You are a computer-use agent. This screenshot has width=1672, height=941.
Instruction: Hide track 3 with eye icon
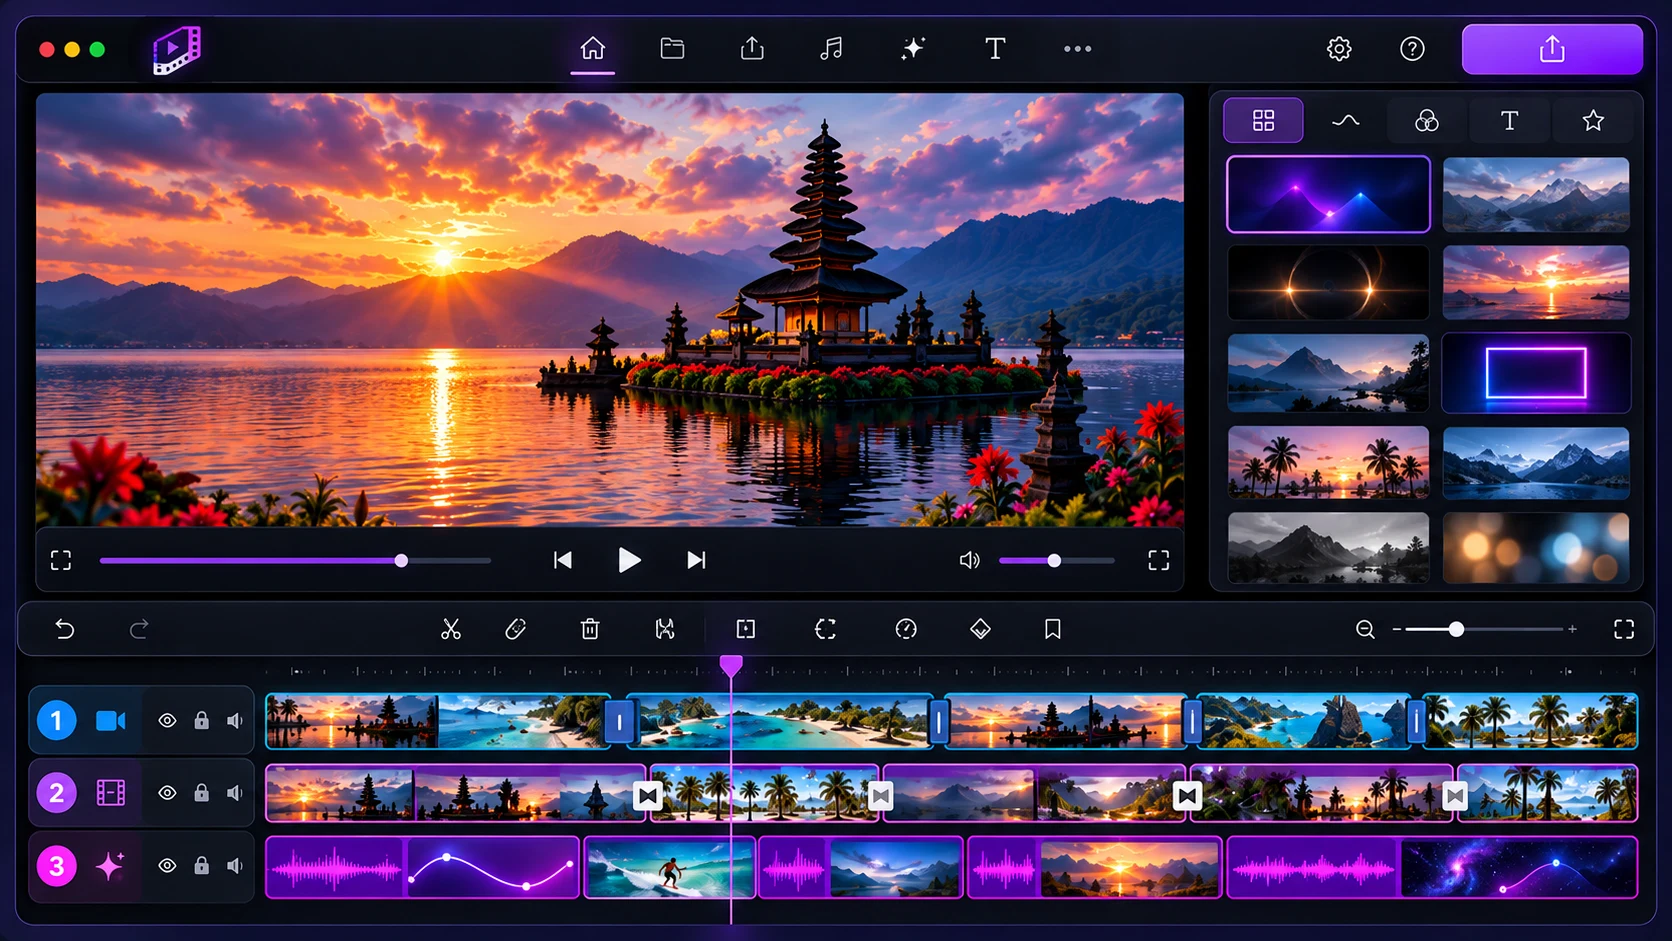click(167, 865)
